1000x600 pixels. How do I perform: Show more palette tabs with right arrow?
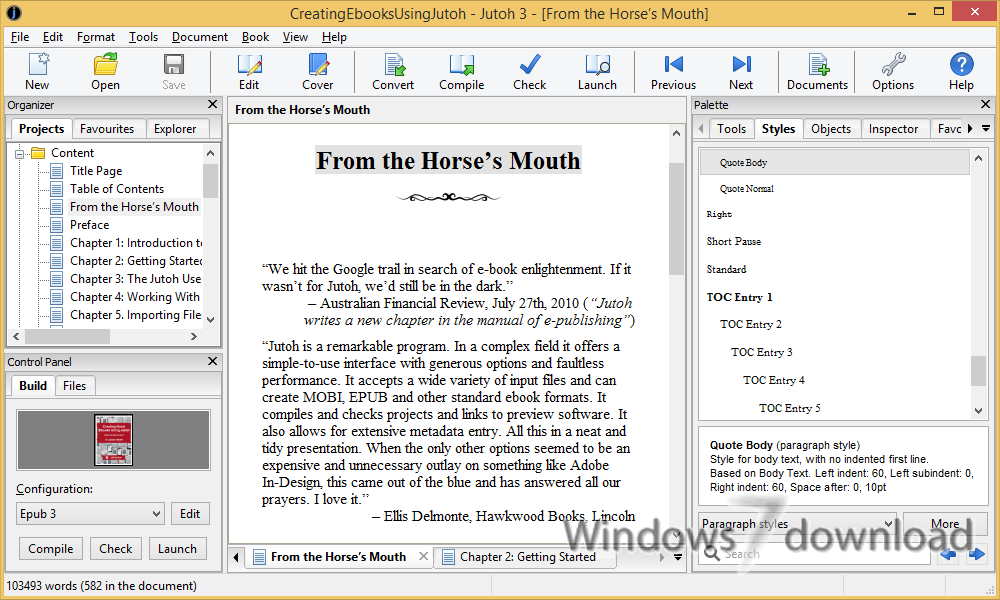(x=970, y=128)
